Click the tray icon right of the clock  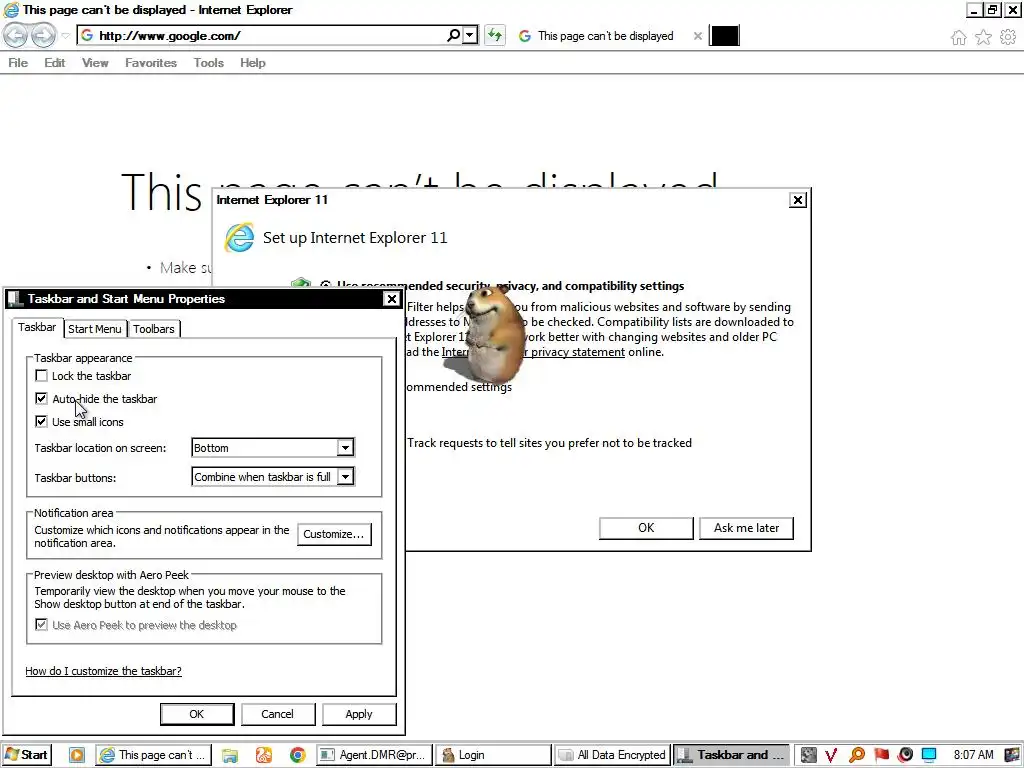click(x=1012, y=756)
